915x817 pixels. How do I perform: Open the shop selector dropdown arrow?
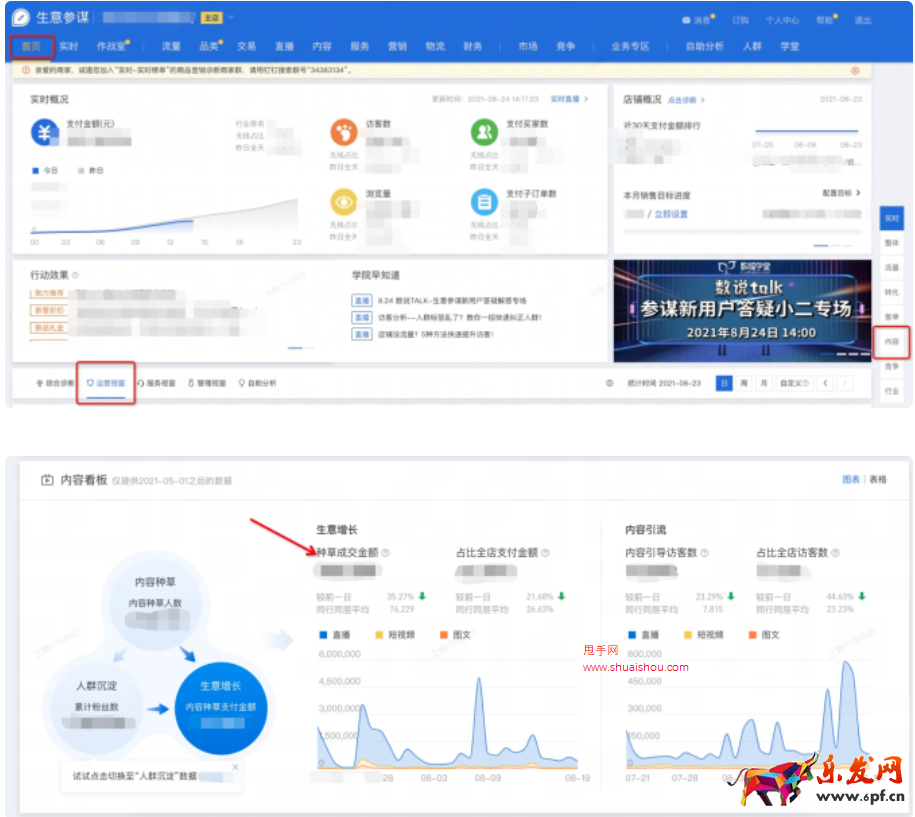pyautogui.click(x=231, y=18)
